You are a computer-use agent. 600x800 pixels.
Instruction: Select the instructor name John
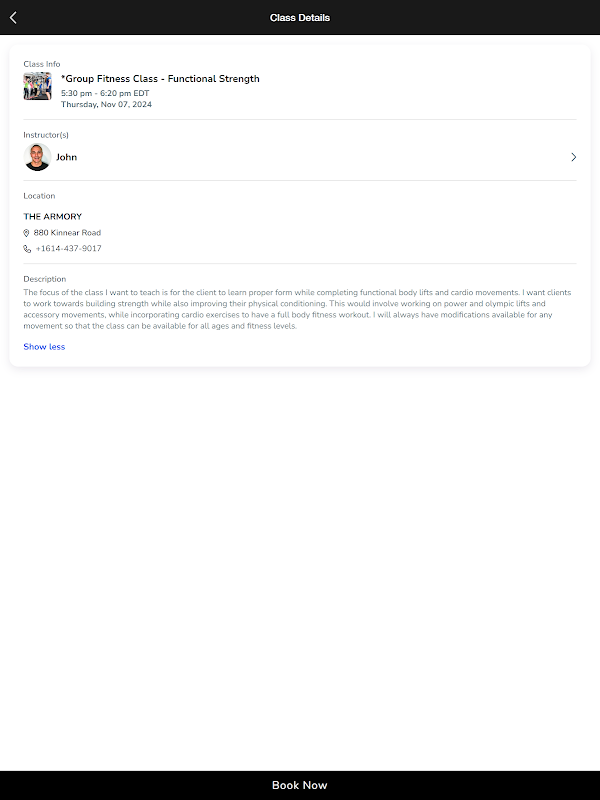click(x=66, y=157)
